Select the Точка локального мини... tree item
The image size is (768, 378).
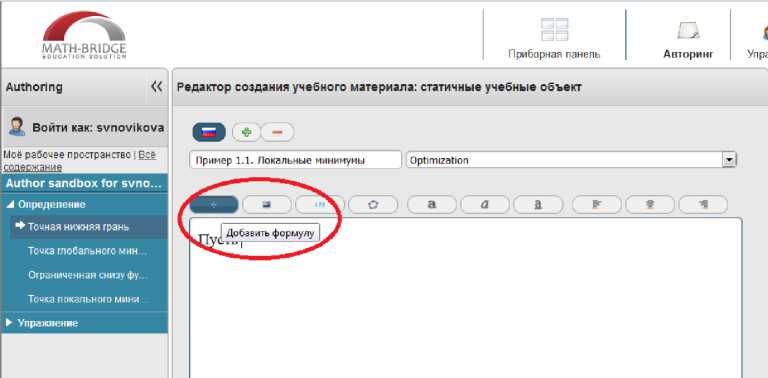89,299
